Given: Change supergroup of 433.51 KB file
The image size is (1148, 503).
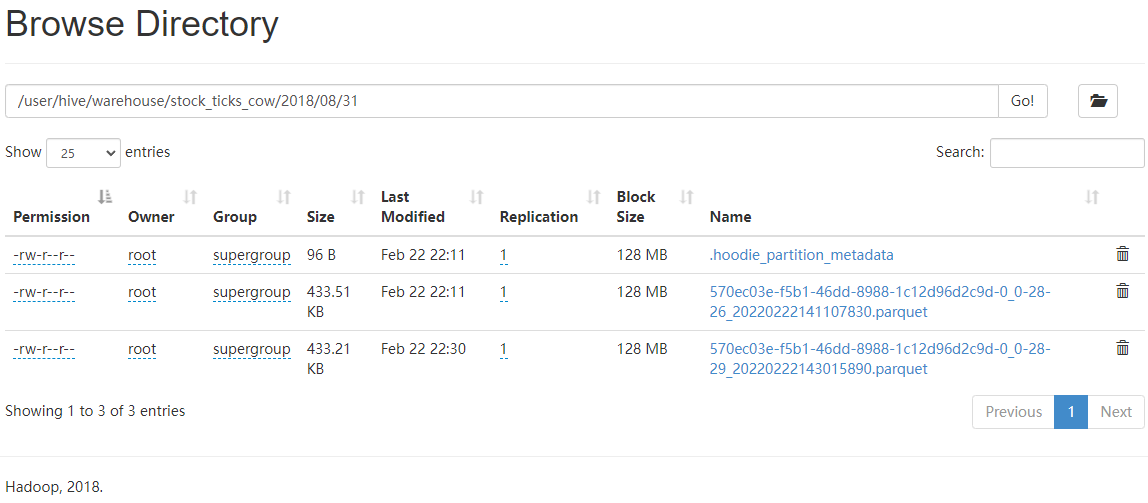Looking at the screenshot, I should (x=252, y=292).
